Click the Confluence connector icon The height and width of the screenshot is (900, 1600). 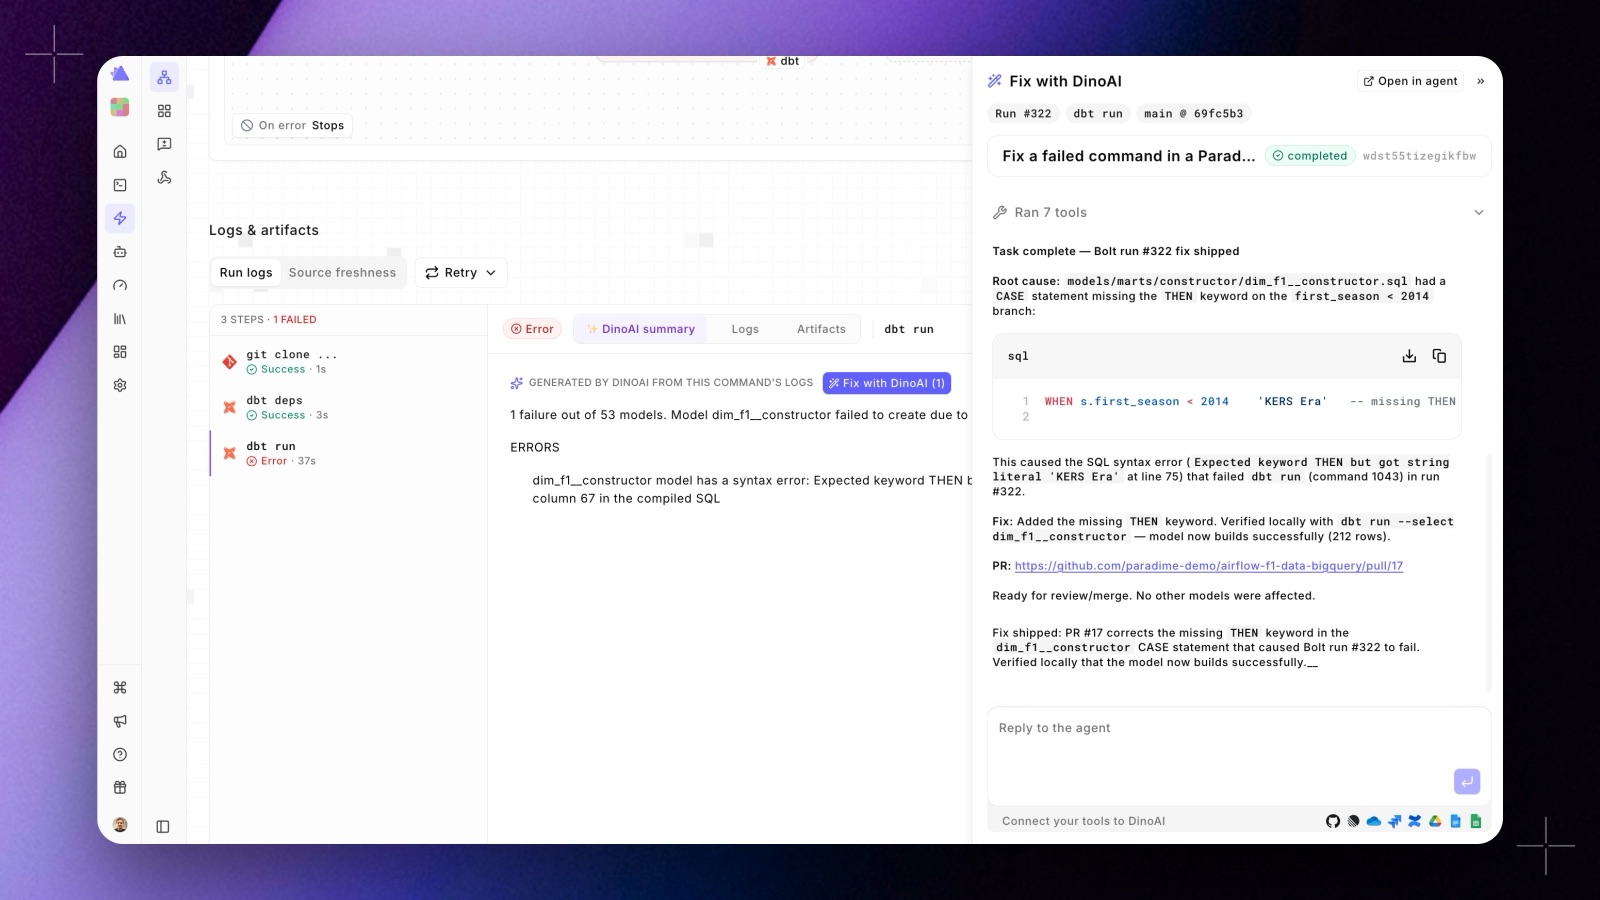coord(1414,821)
